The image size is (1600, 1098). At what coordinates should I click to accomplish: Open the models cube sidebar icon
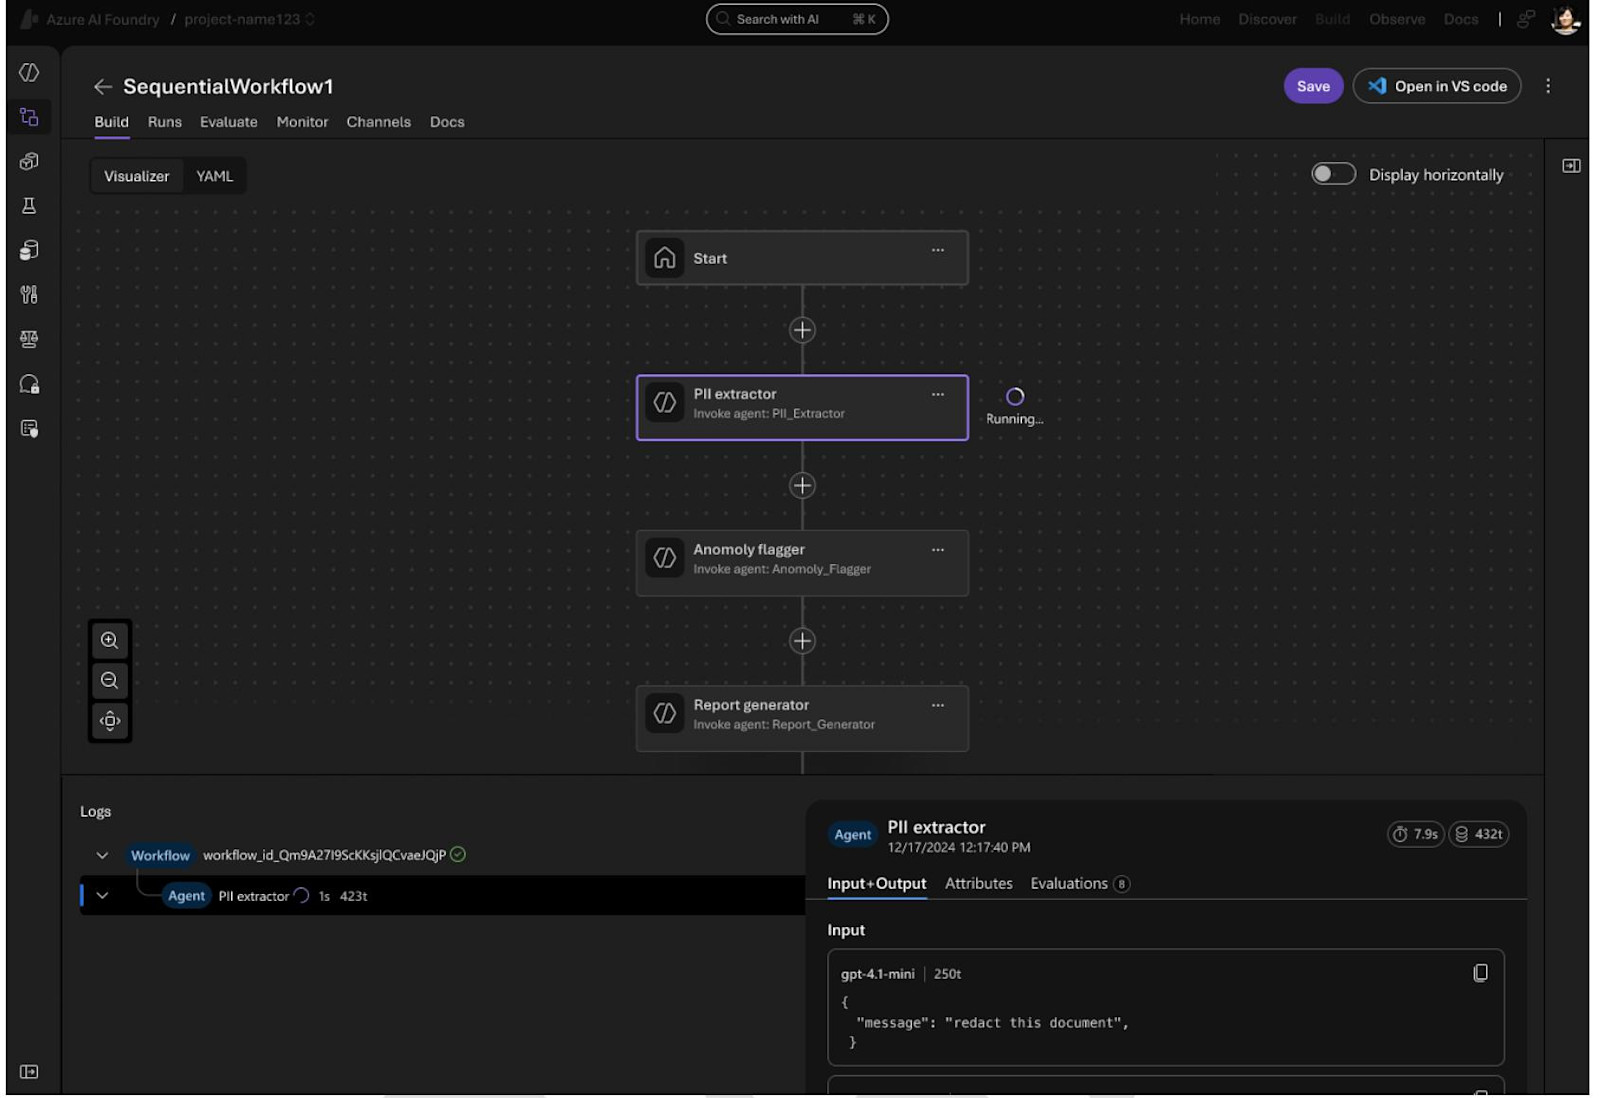click(29, 161)
